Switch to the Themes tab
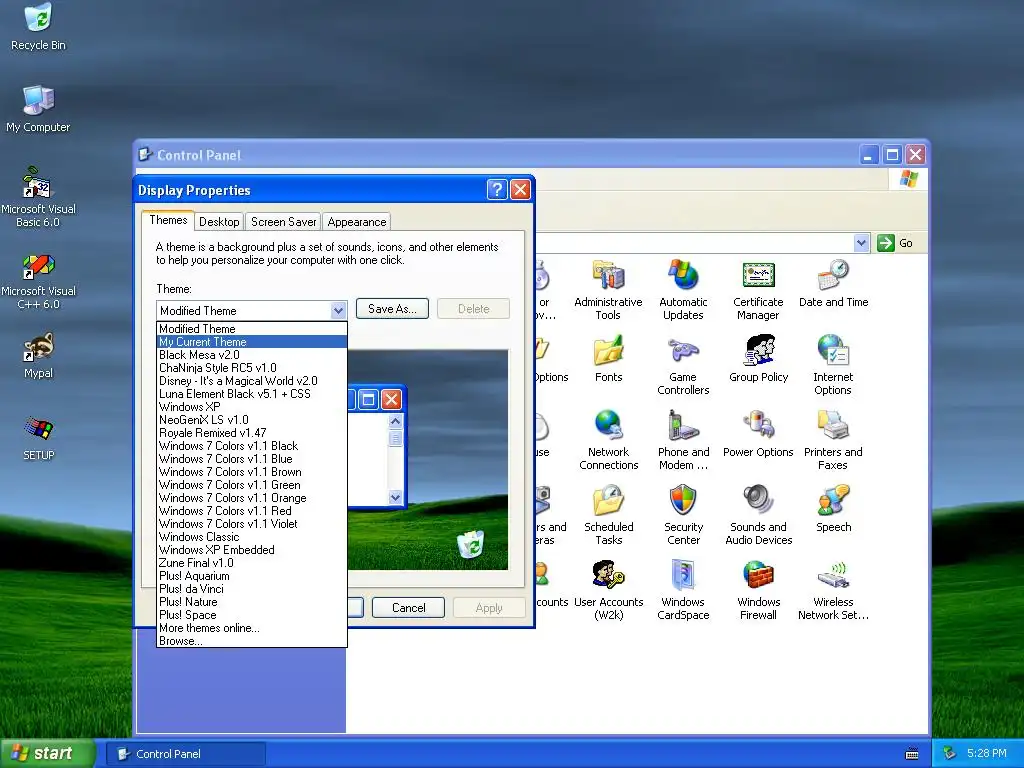Viewport: 1024px width, 768px height. 168,220
